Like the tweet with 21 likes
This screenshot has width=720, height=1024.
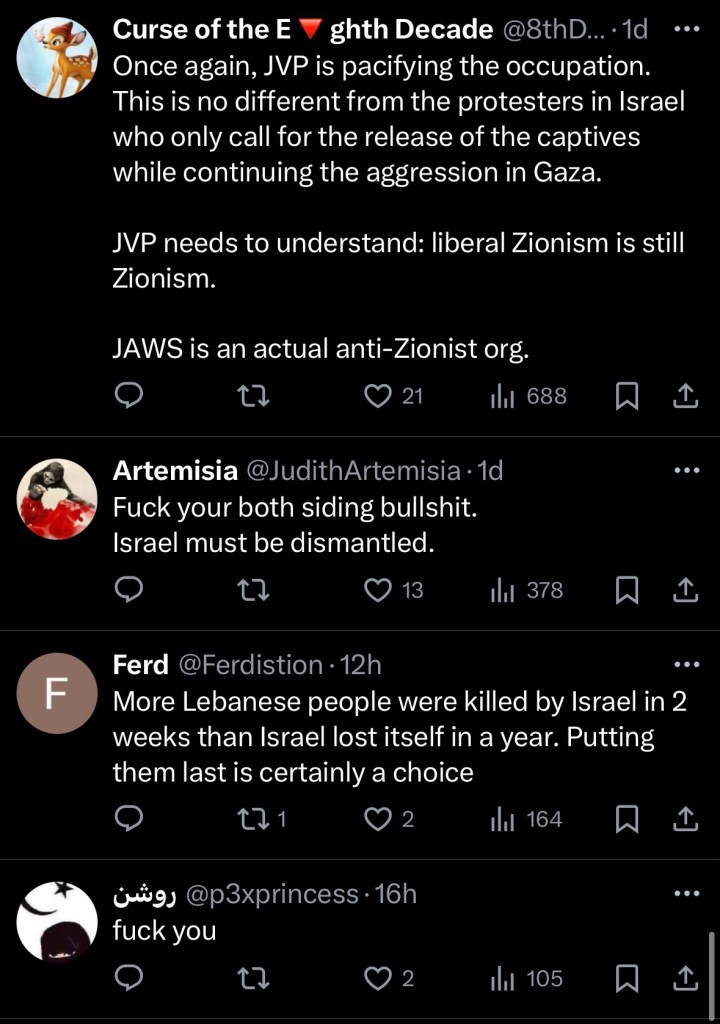point(378,396)
